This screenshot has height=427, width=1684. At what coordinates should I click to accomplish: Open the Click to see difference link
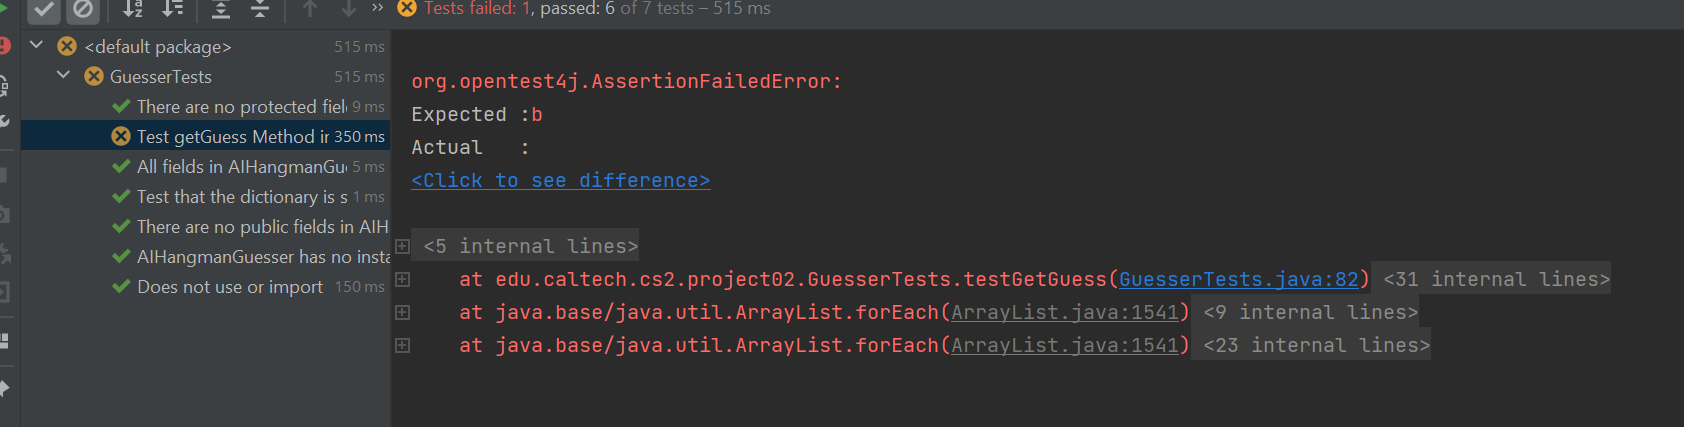tap(561, 180)
